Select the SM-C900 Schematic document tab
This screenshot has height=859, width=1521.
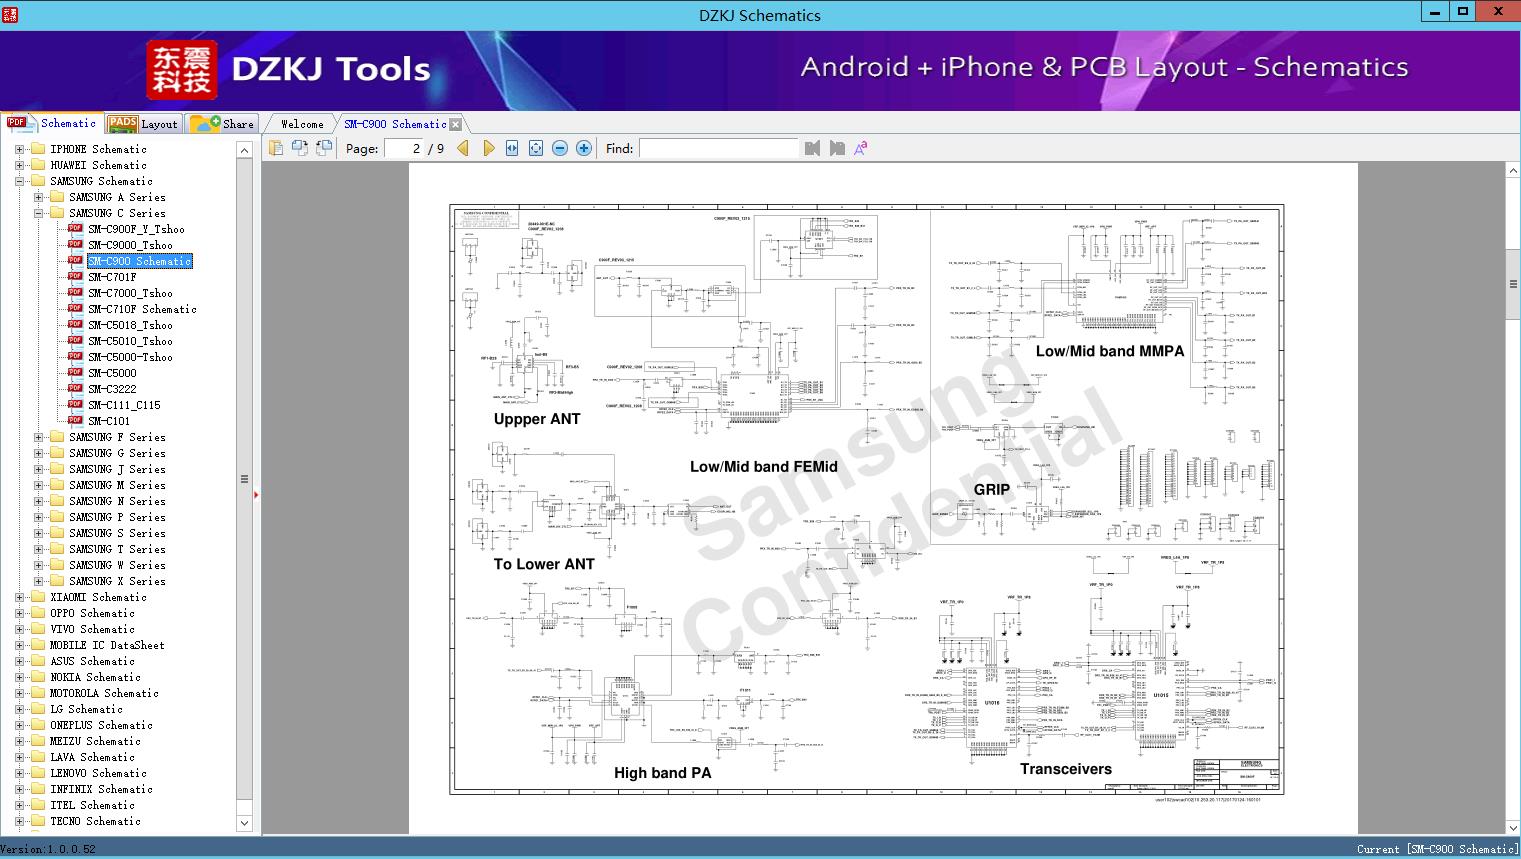pyautogui.click(x=395, y=124)
